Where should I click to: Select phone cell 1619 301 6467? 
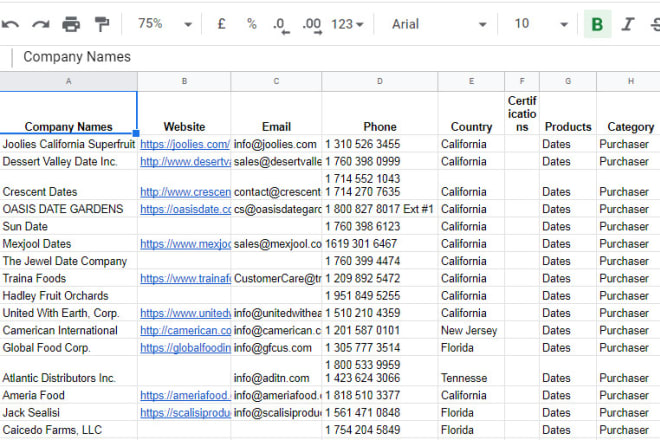380,243
